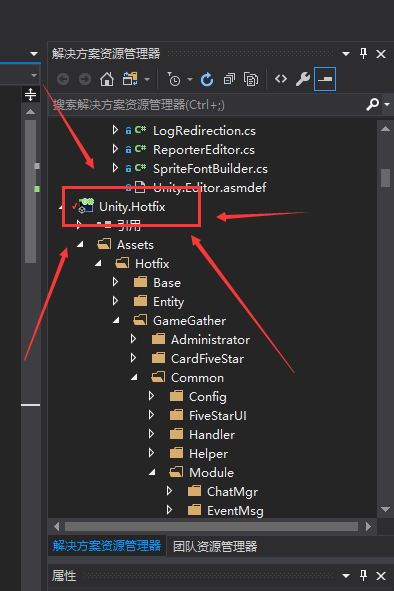This screenshot has height=591, width=394.
Task: Open Properties with the wrench icon
Action: point(302,79)
